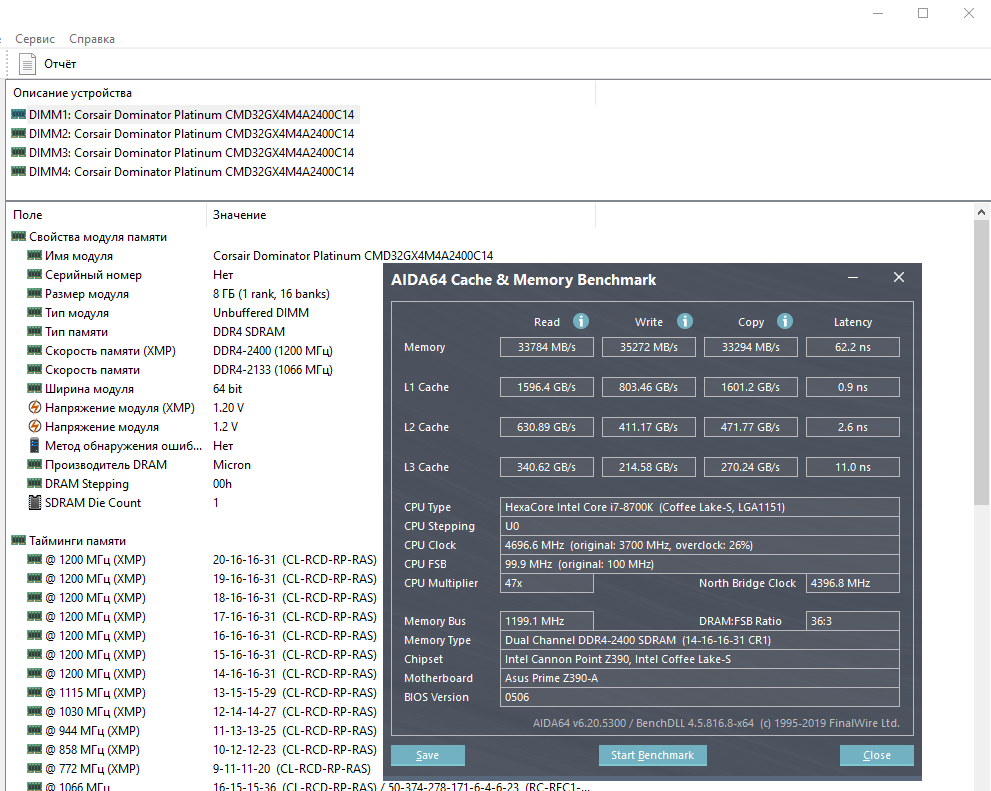Click Save in the benchmark window

(x=428, y=755)
